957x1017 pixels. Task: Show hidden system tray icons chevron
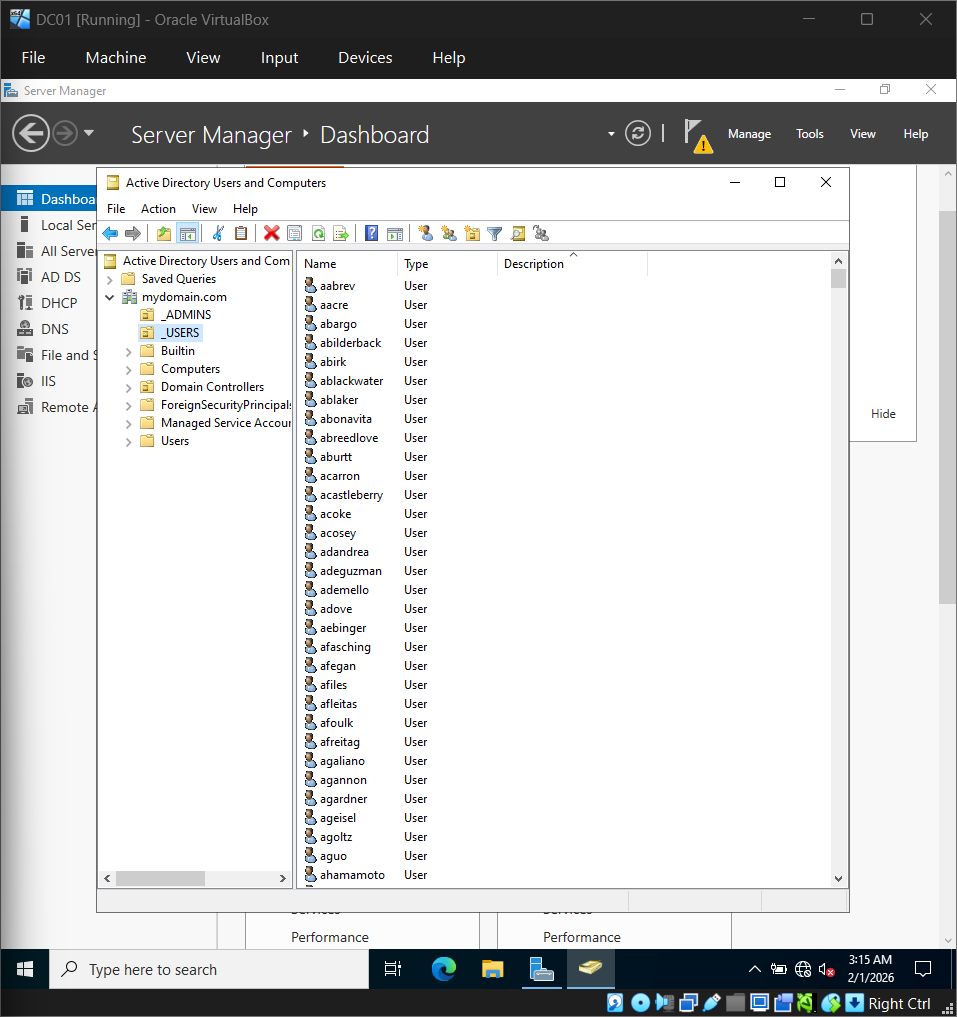click(x=755, y=969)
